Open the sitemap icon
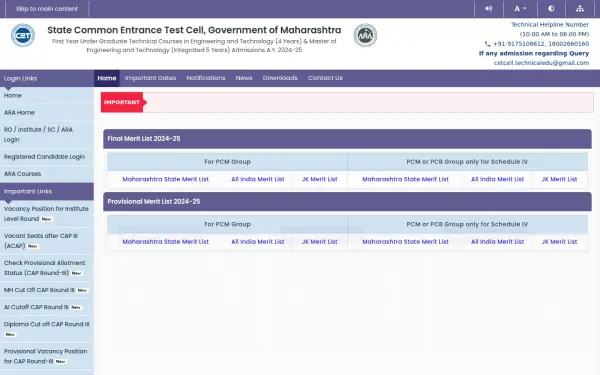 point(580,8)
